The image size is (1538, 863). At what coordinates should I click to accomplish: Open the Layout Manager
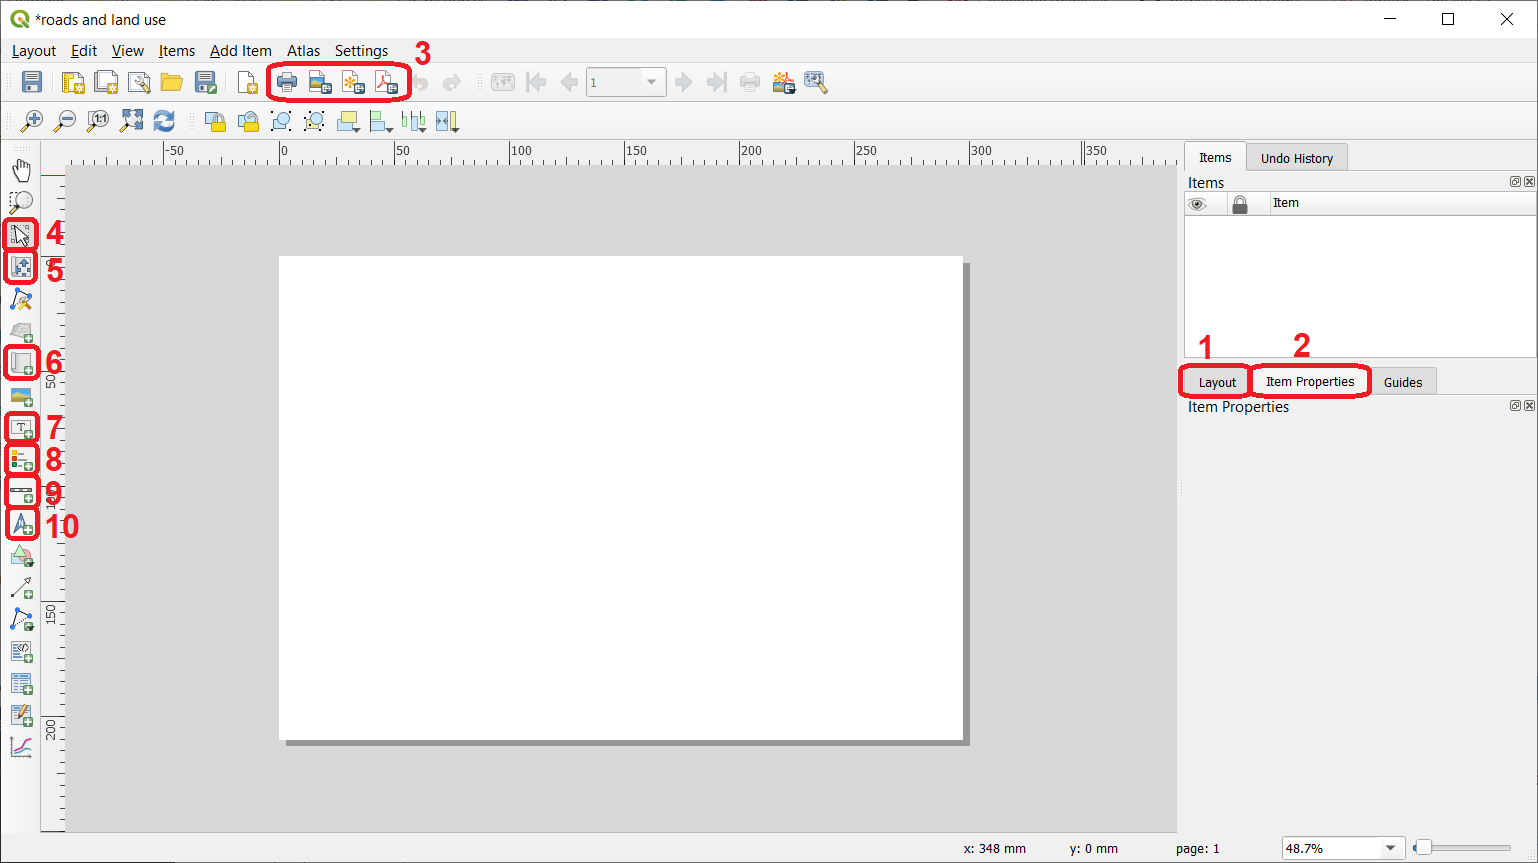point(139,82)
